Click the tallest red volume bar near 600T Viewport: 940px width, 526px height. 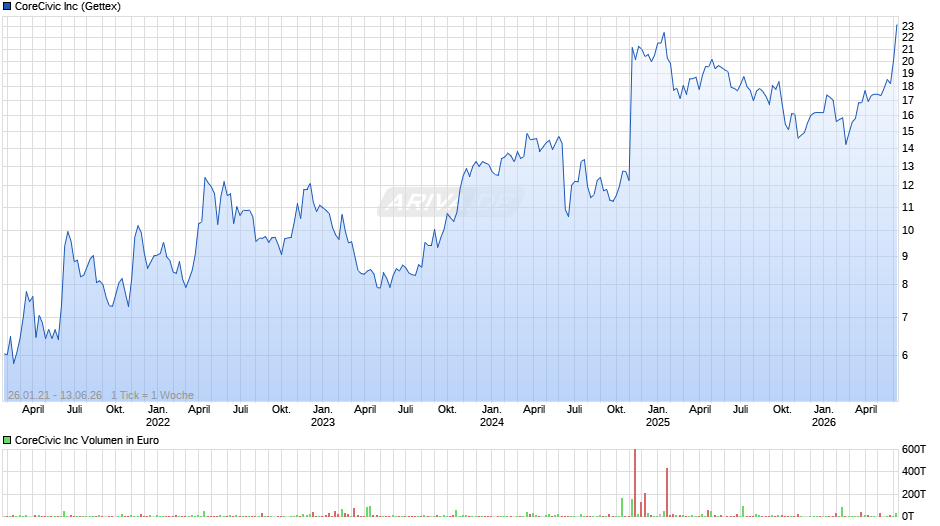coord(635,483)
